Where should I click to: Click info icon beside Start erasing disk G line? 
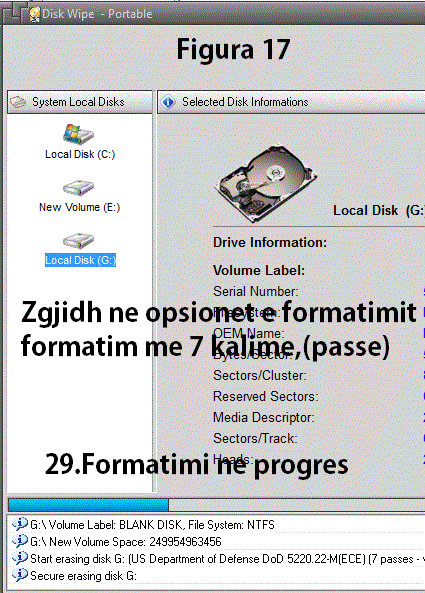coord(19,558)
